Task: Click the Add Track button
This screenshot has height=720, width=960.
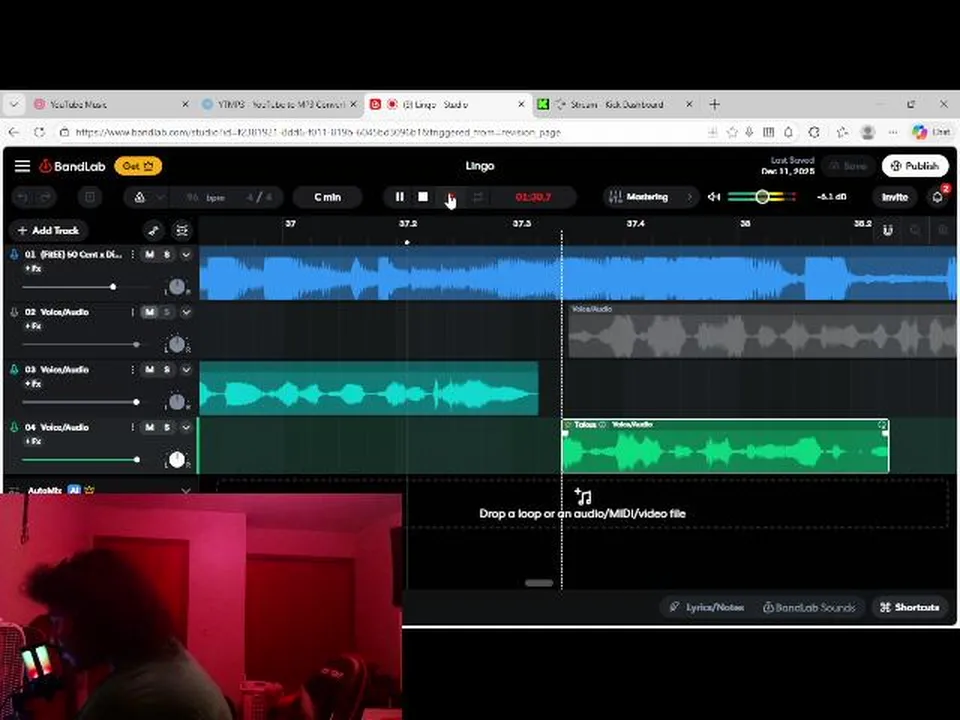Action: [48, 230]
